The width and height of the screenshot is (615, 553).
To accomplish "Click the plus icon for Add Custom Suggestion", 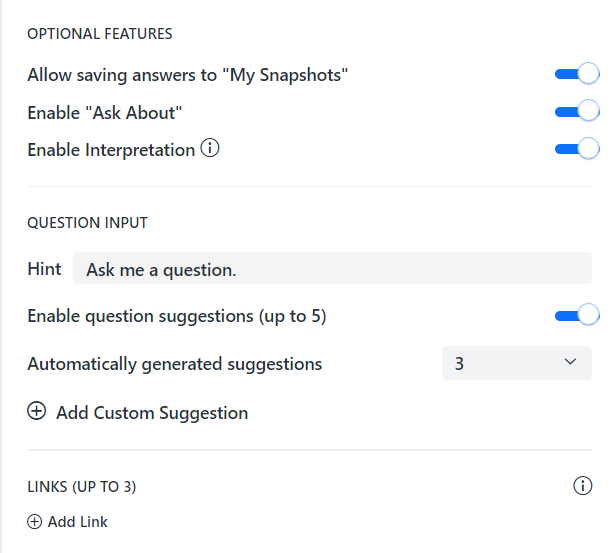I will tap(37, 412).
